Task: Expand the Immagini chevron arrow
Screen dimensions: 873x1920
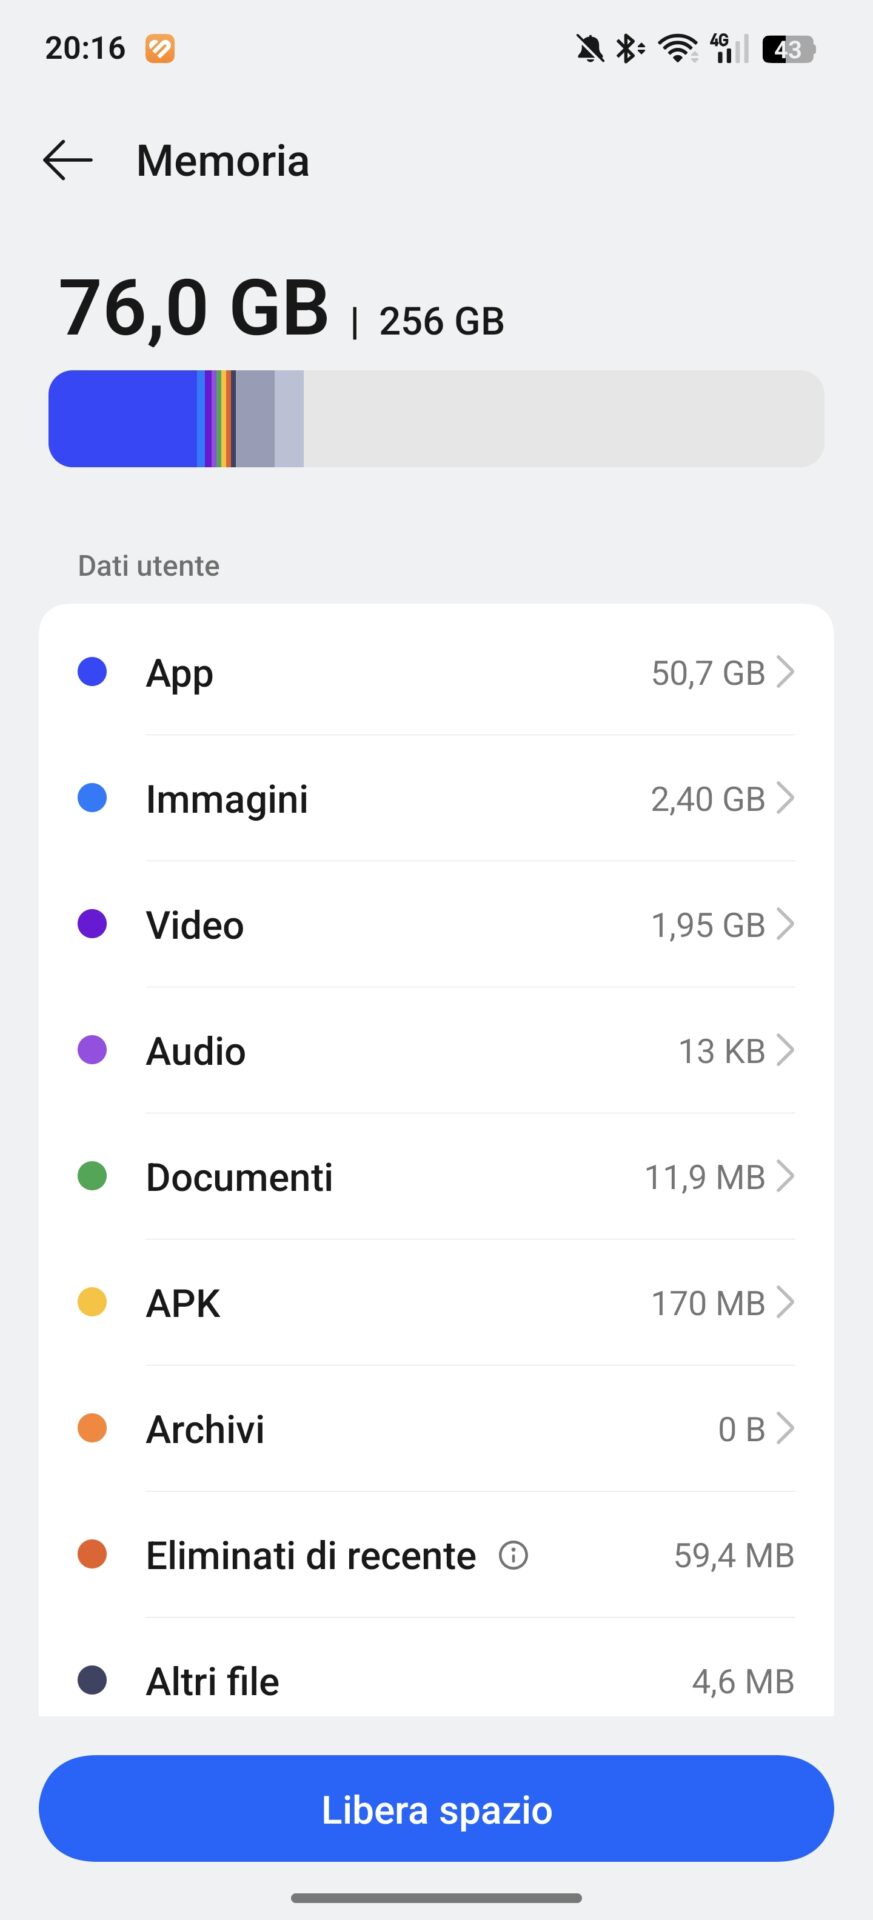Action: [x=786, y=798]
